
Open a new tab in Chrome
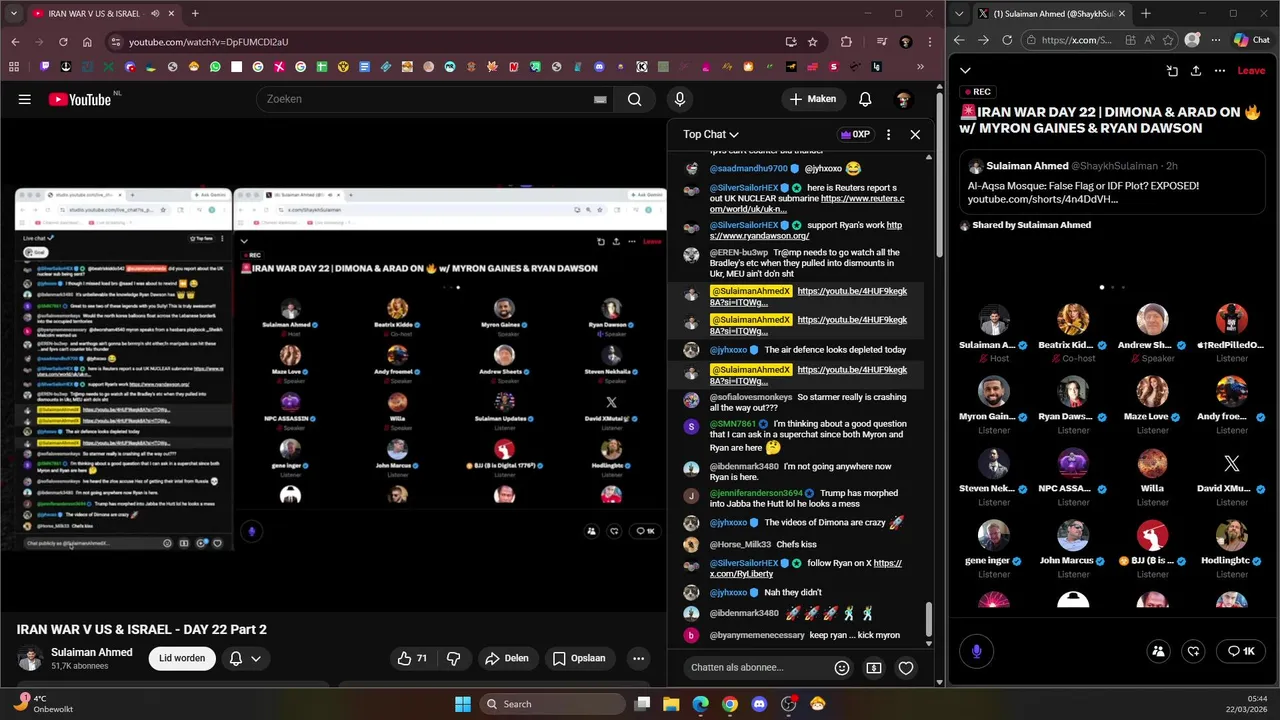pyautogui.click(x=195, y=13)
